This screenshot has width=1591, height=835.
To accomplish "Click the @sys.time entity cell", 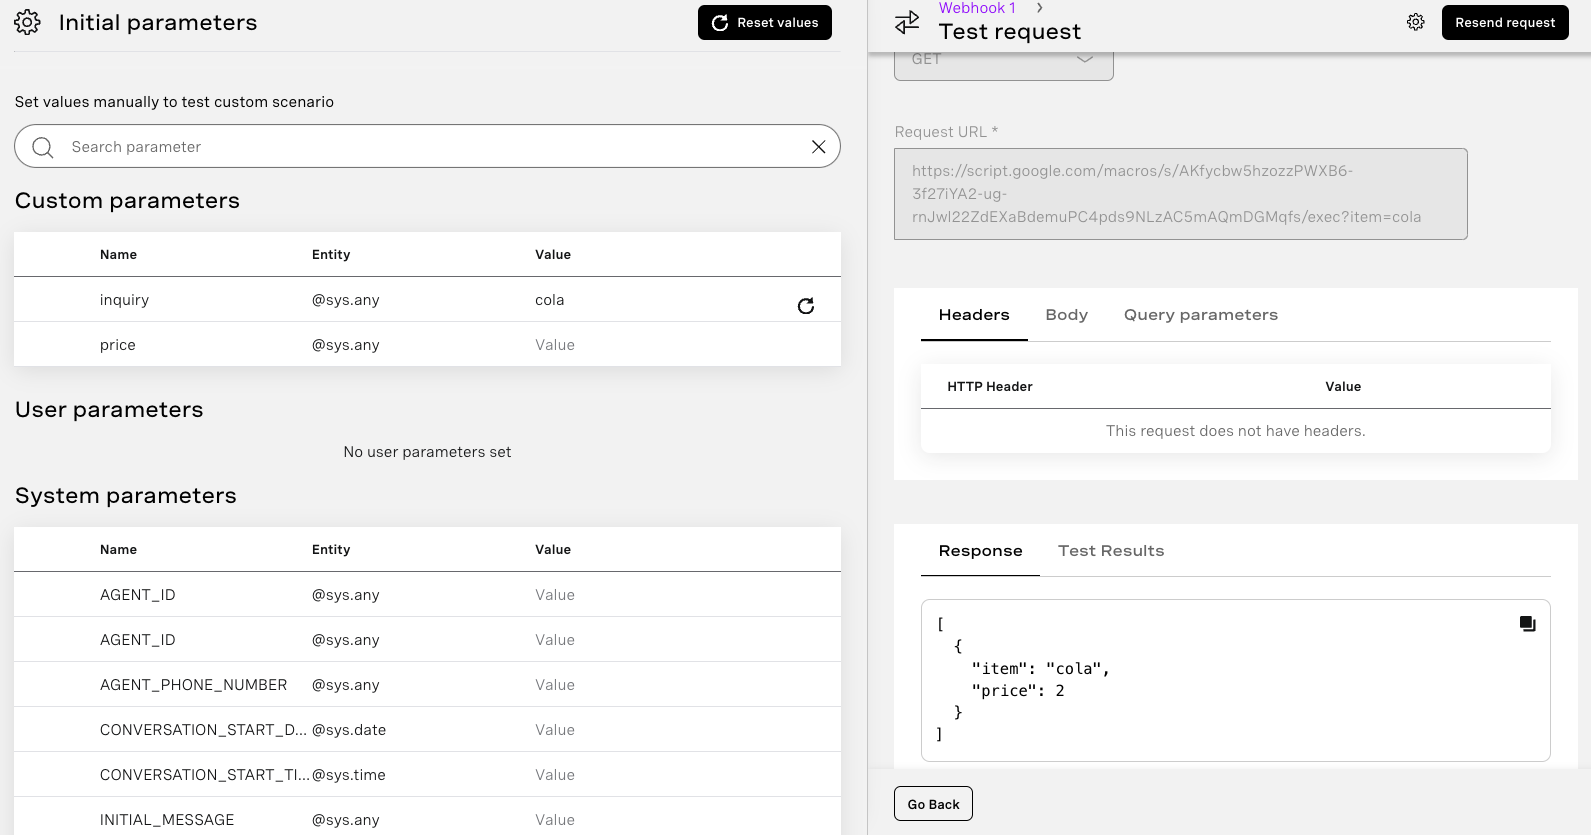I will click(x=349, y=775).
